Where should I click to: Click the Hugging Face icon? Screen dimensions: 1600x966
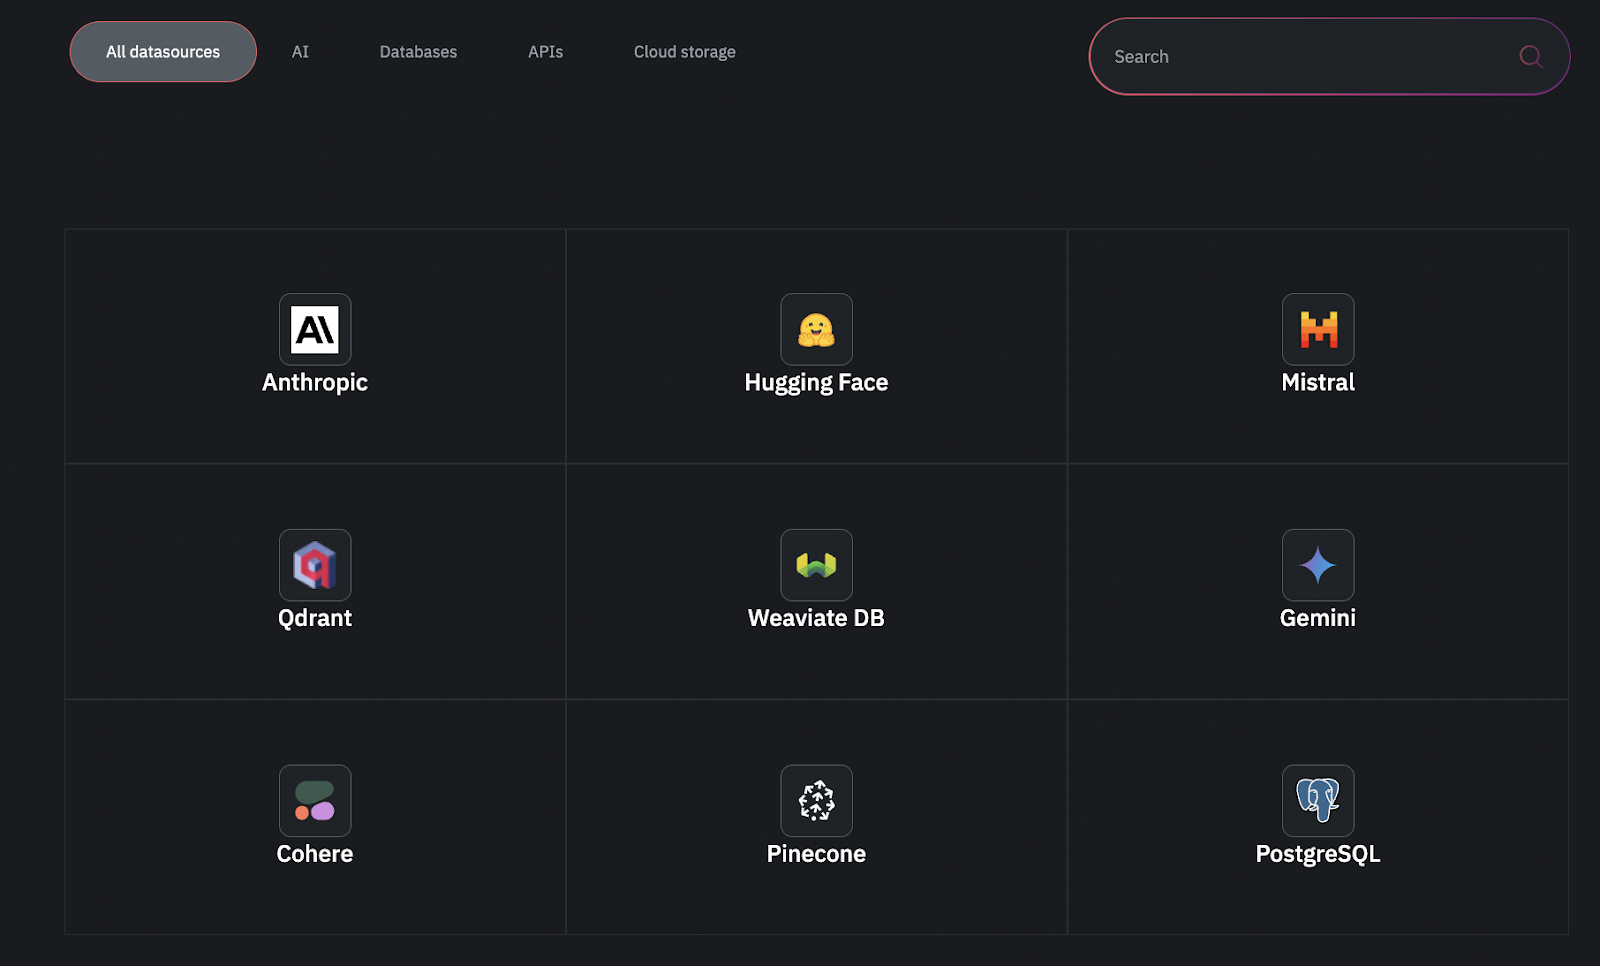click(x=816, y=330)
